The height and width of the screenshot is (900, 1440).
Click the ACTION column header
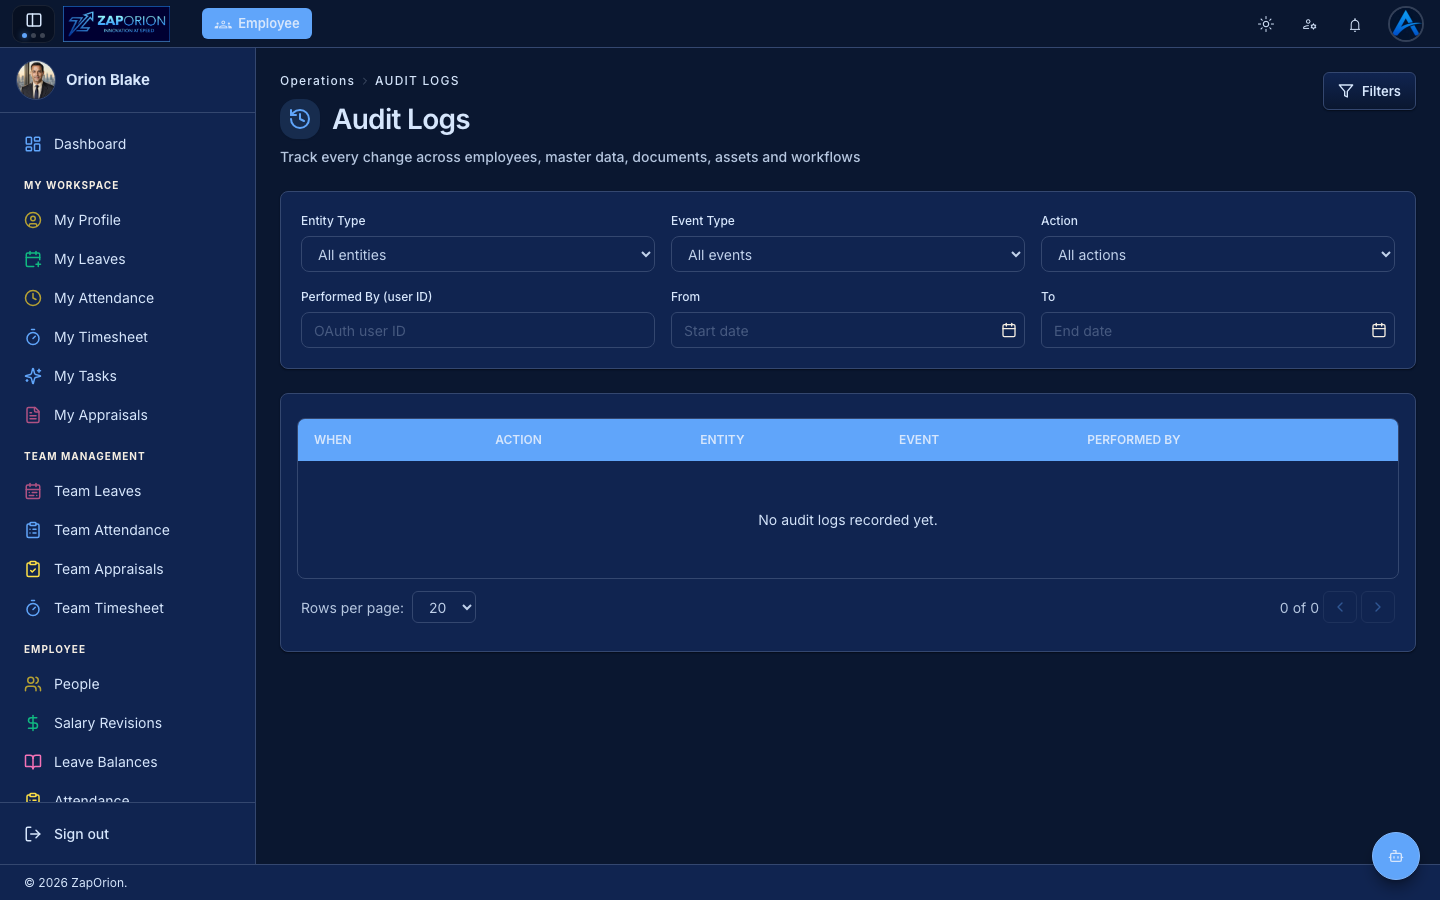pyautogui.click(x=518, y=440)
